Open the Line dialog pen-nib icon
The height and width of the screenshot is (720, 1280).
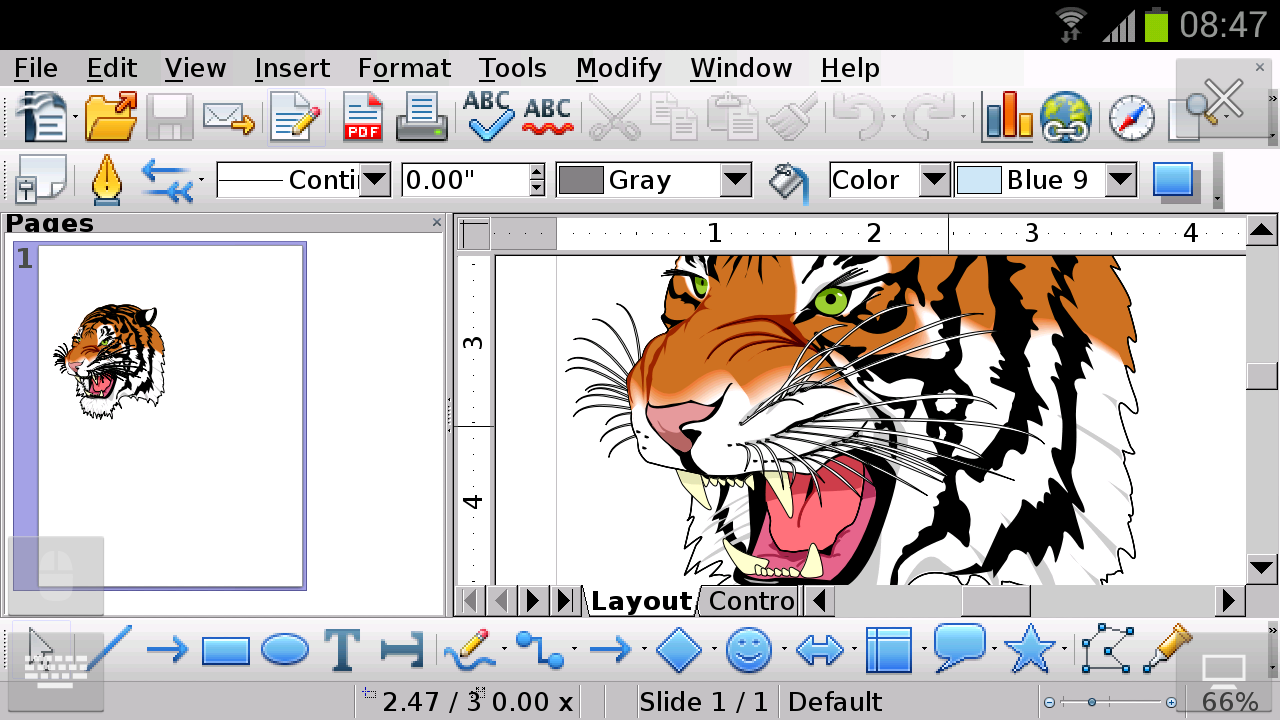tap(106, 180)
